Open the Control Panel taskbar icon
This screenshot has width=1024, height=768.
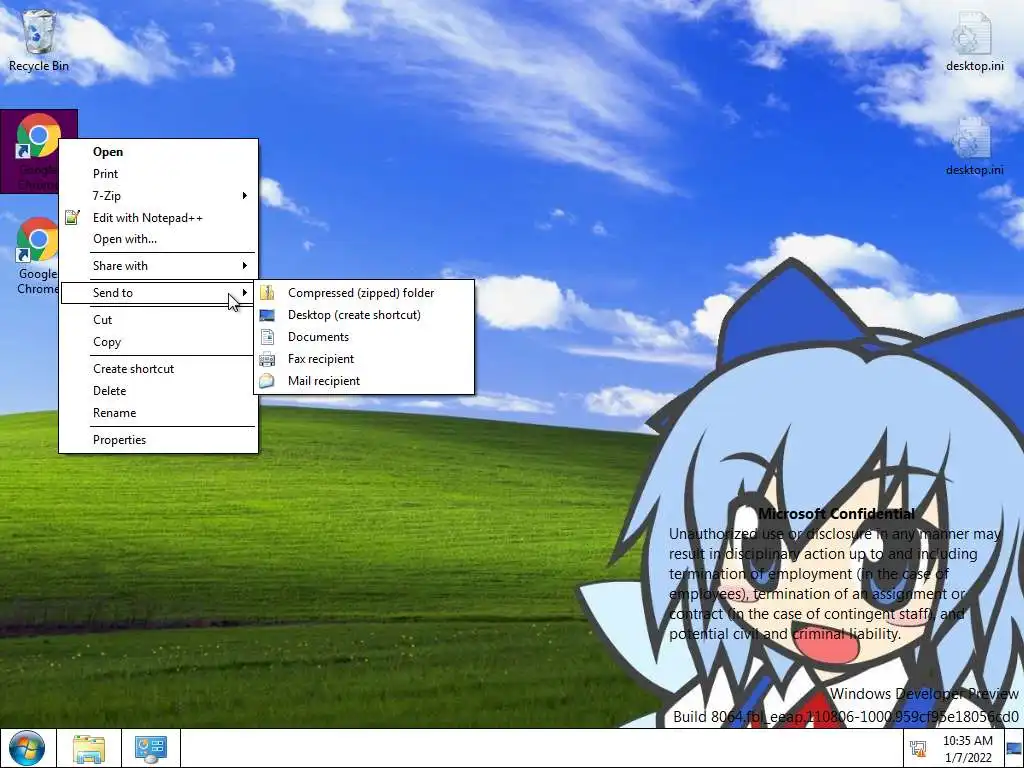[151, 749]
